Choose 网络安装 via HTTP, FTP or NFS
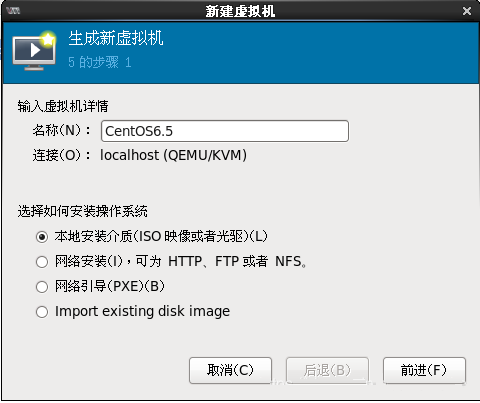This screenshot has width=480, height=403. pos(42,262)
